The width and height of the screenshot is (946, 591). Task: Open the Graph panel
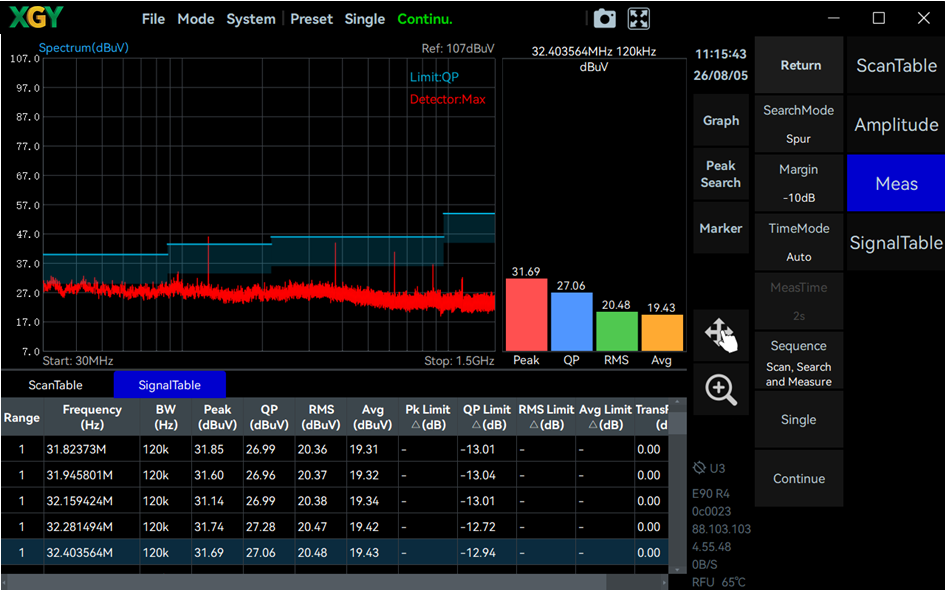[721, 120]
